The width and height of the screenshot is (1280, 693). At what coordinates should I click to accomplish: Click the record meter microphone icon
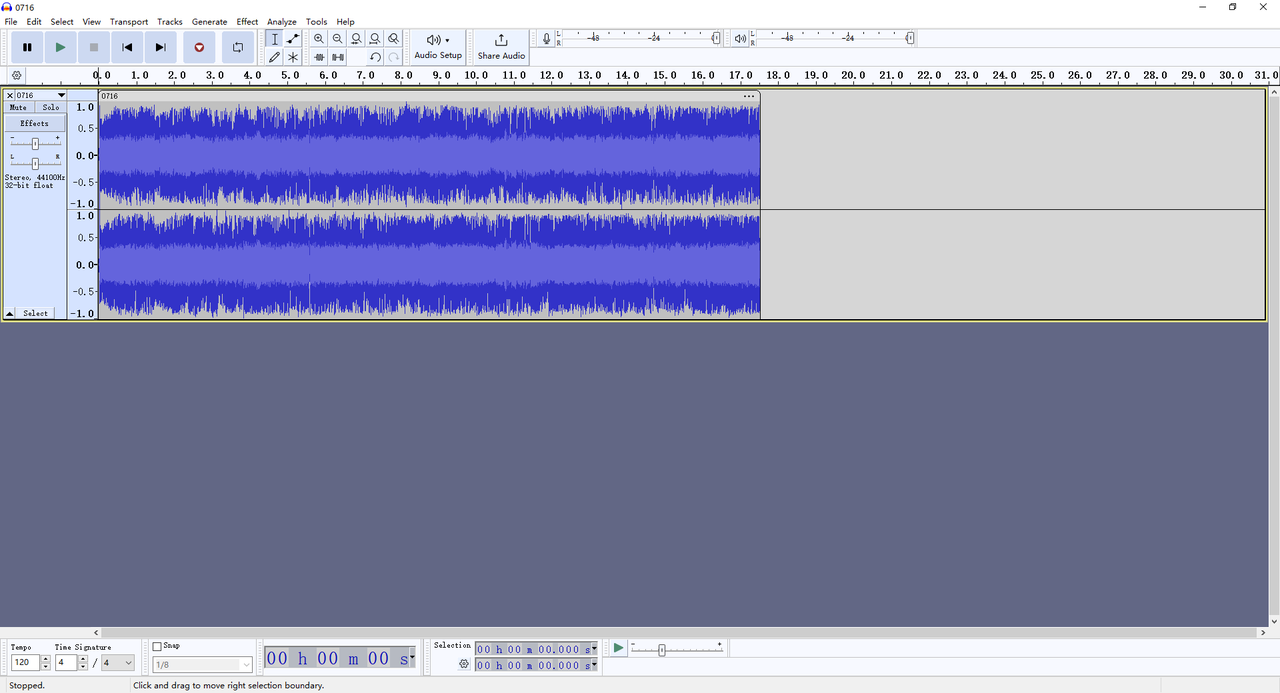pos(546,39)
